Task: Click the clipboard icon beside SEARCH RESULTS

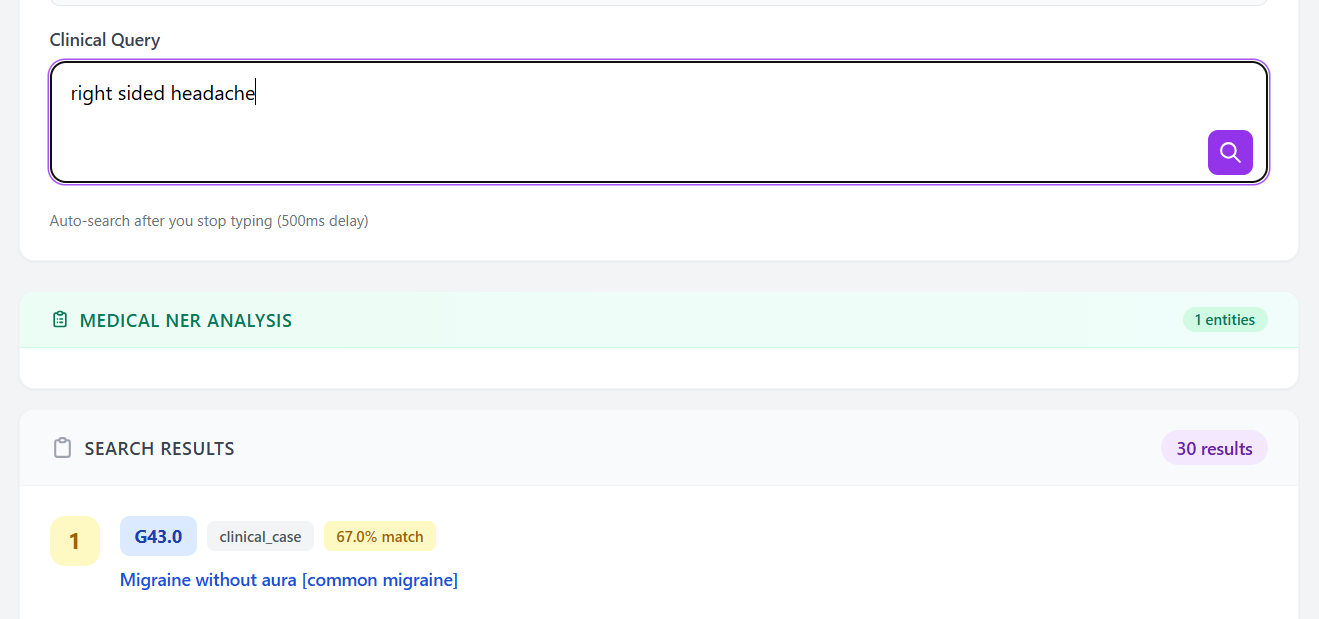Action: click(63, 448)
